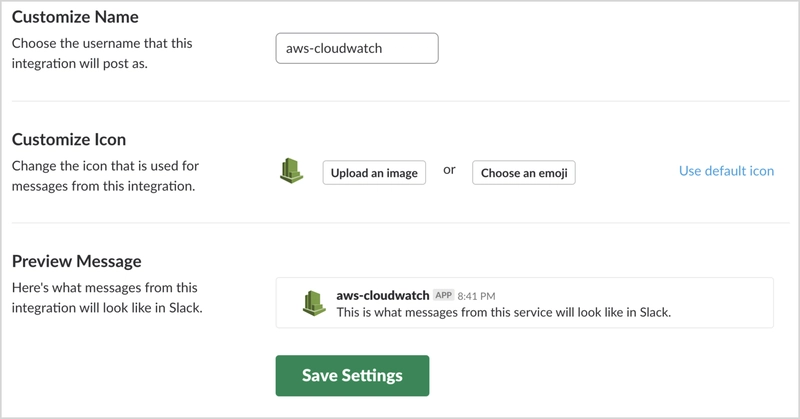Click the AWS CloudWatch icon beside Upload an image
800x419 pixels.
click(291, 172)
